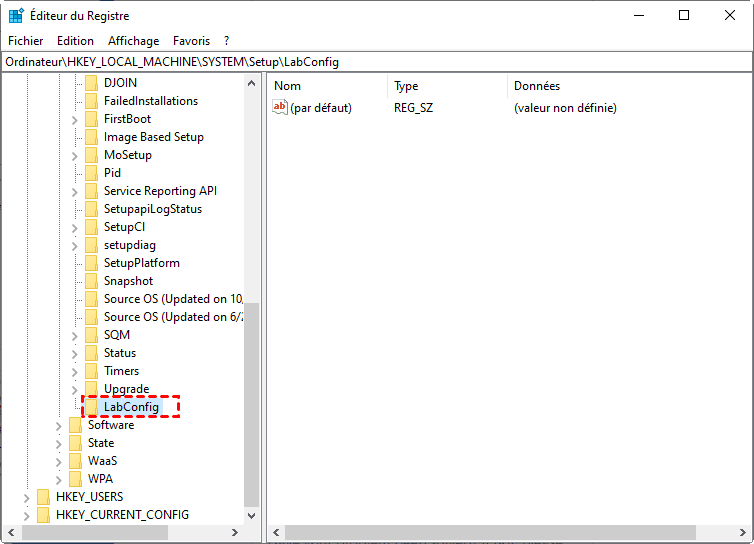Click the REG_SZ type cell
Image resolution: width=754 pixels, height=544 pixels.
413,108
